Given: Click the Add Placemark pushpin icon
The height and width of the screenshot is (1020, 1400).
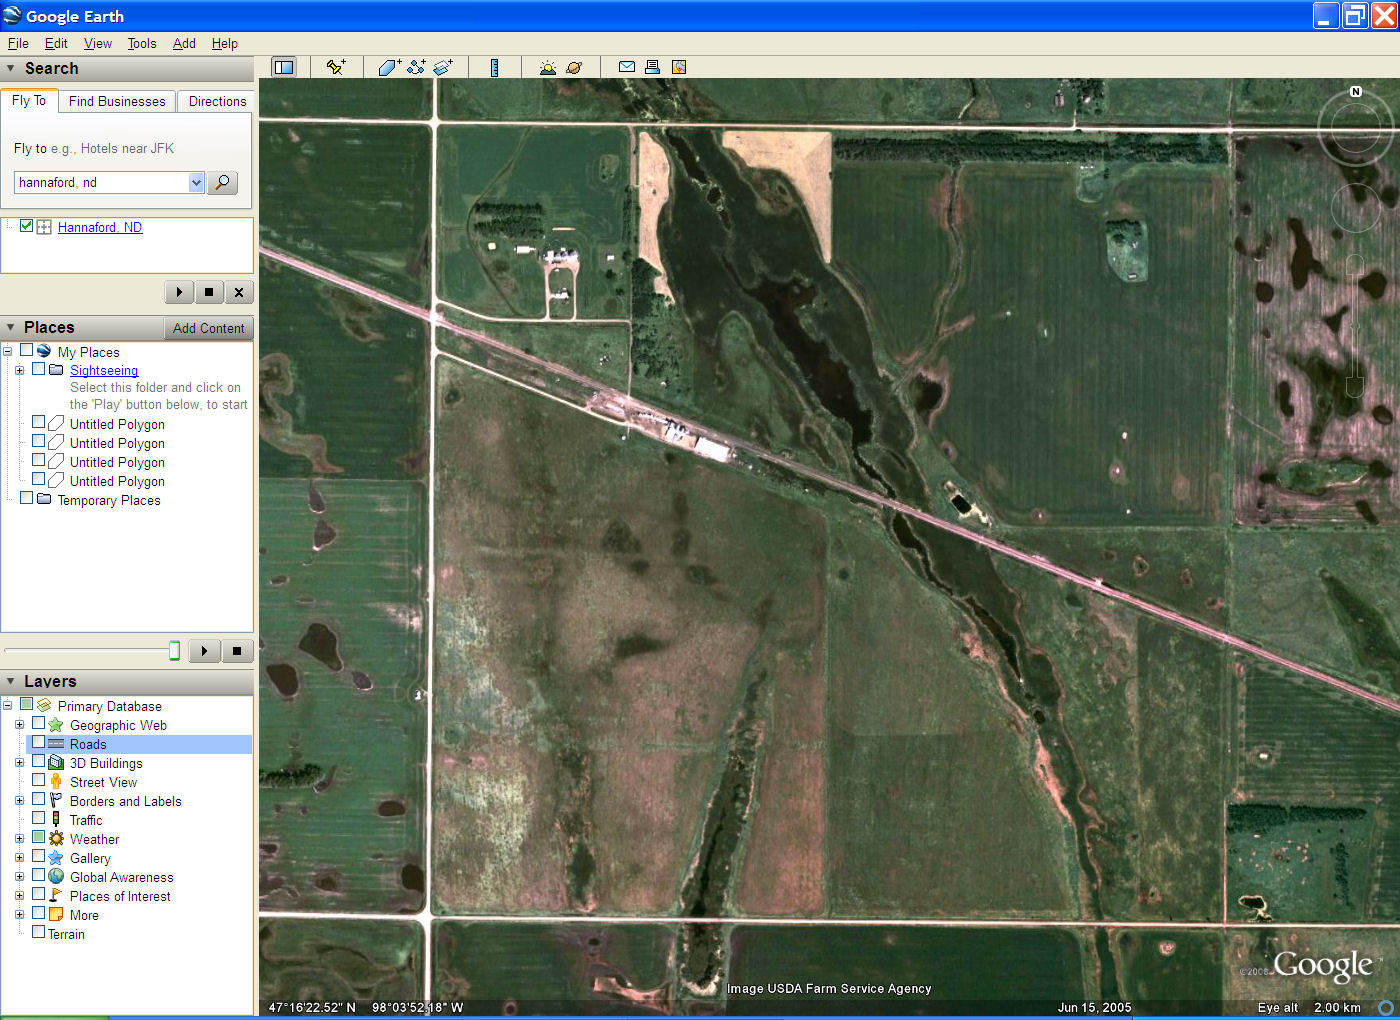Looking at the screenshot, I should pyautogui.click(x=336, y=67).
